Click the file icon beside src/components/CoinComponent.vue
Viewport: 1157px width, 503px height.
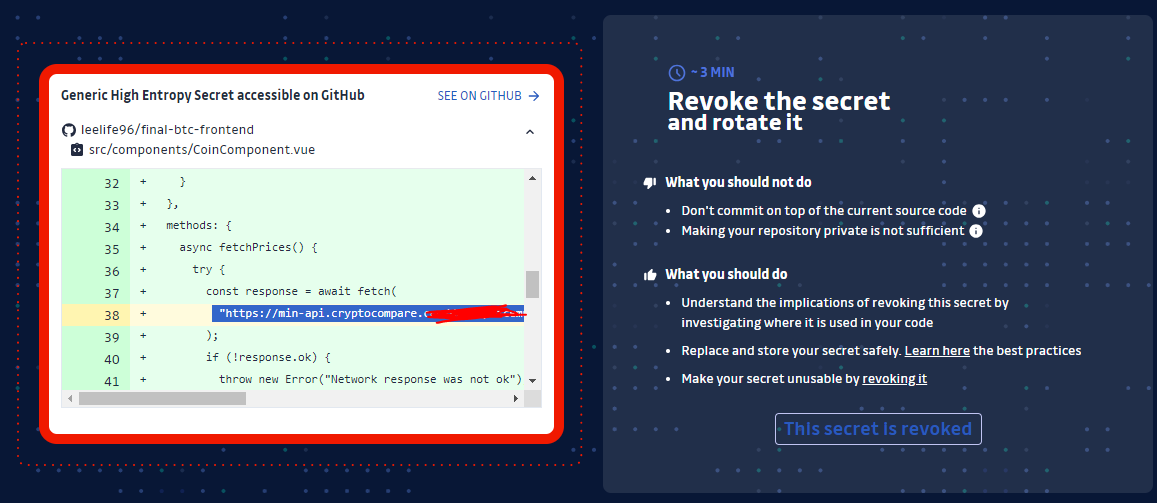(x=77, y=150)
